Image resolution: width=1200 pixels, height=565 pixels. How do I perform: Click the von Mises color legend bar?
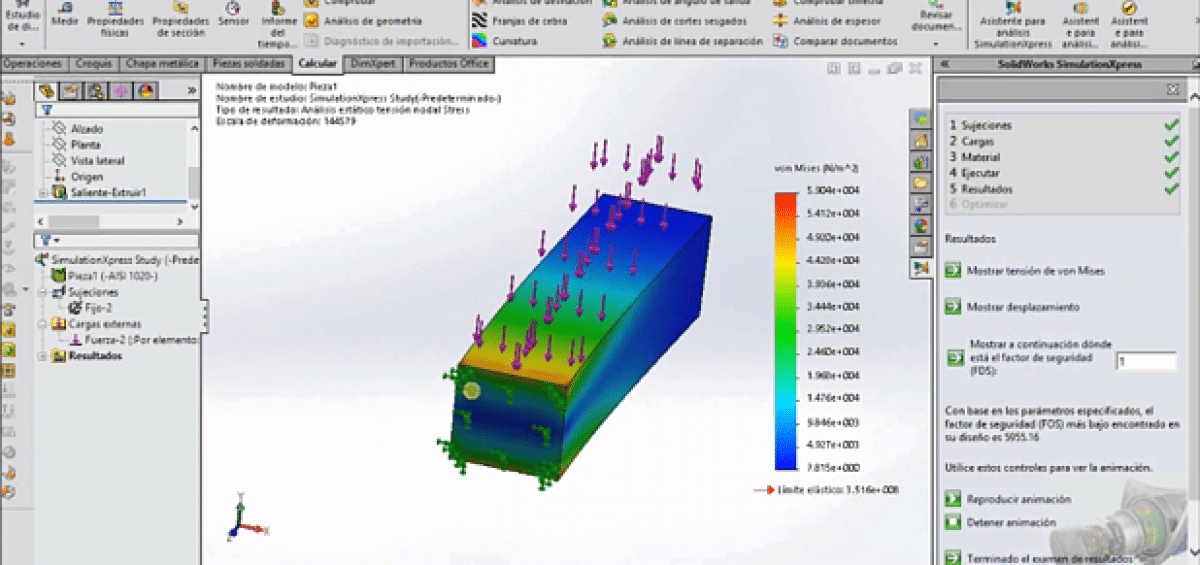[x=787, y=330]
